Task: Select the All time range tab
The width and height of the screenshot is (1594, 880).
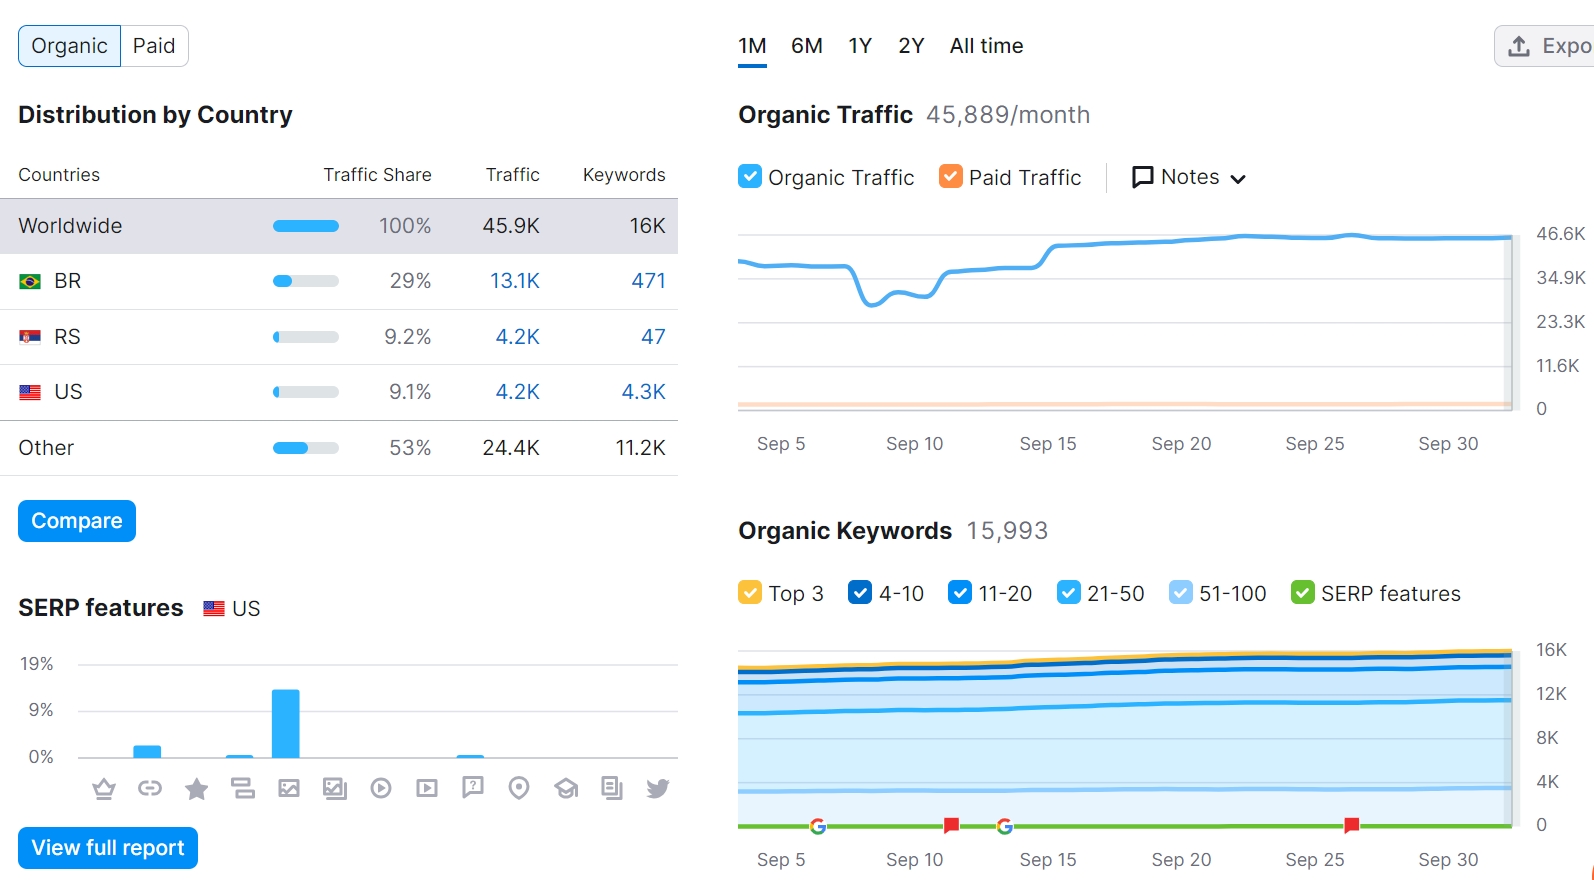Action: pyautogui.click(x=986, y=46)
